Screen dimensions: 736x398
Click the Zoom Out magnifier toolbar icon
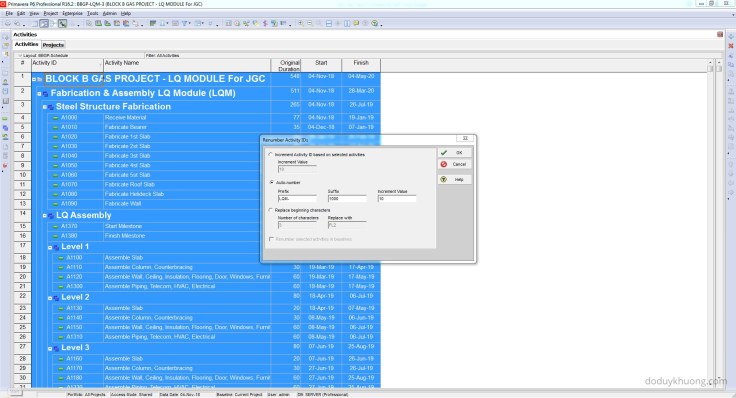[x=310, y=23]
